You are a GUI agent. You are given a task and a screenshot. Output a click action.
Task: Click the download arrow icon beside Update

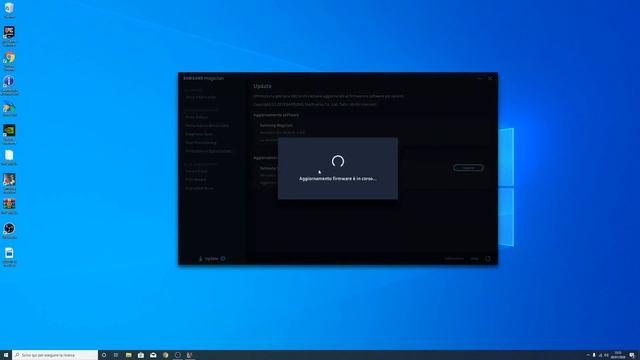coord(200,259)
